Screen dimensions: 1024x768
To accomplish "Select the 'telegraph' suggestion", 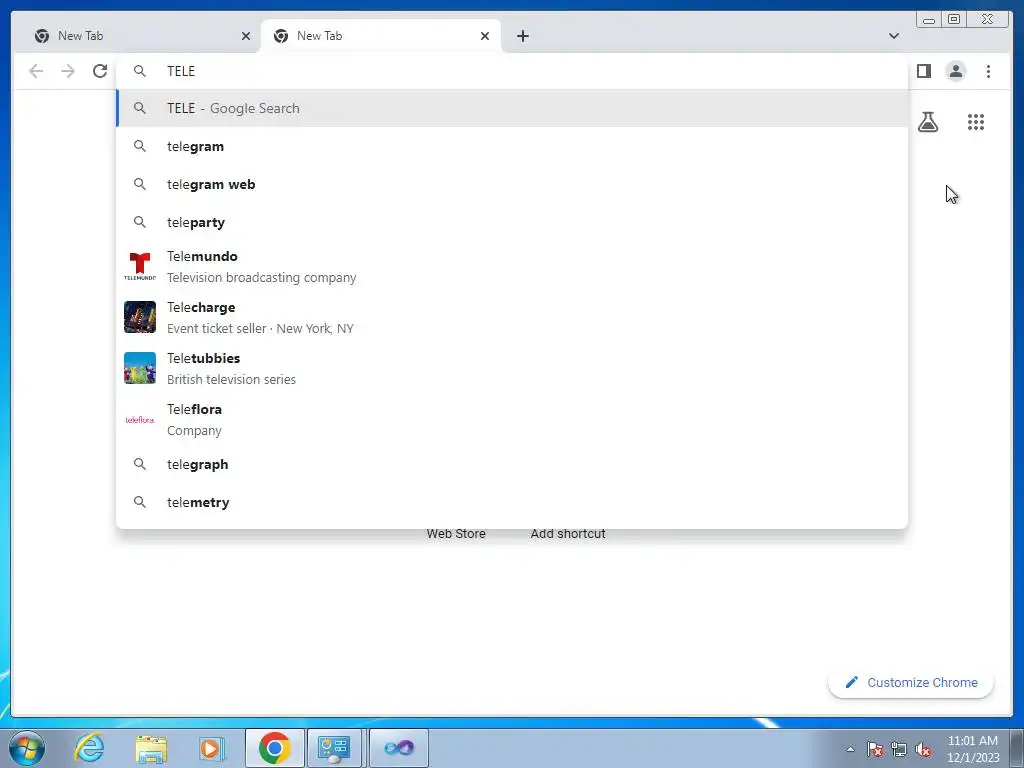I will point(512,464).
